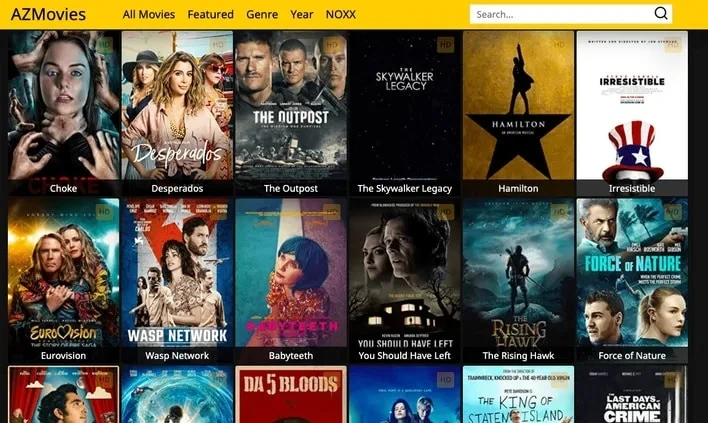Open the Irresistible movie poster
This screenshot has width=708, height=423.
[632, 105]
